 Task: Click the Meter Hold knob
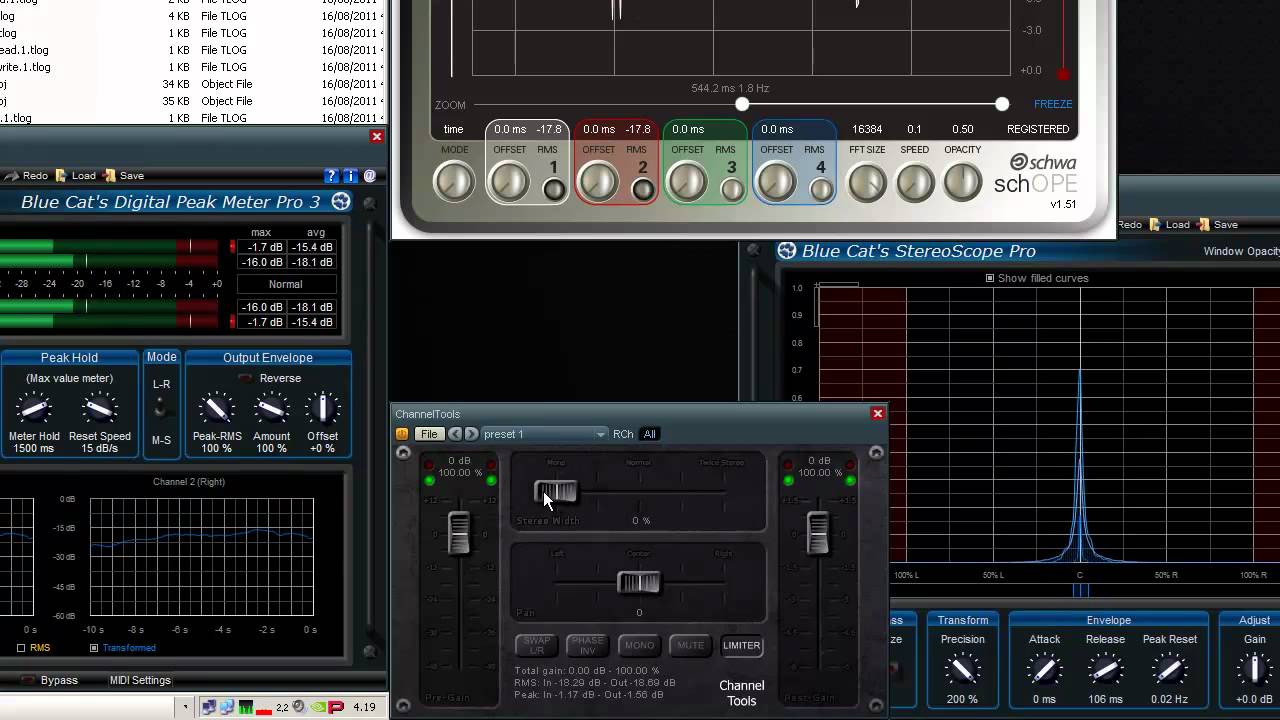click(34, 408)
